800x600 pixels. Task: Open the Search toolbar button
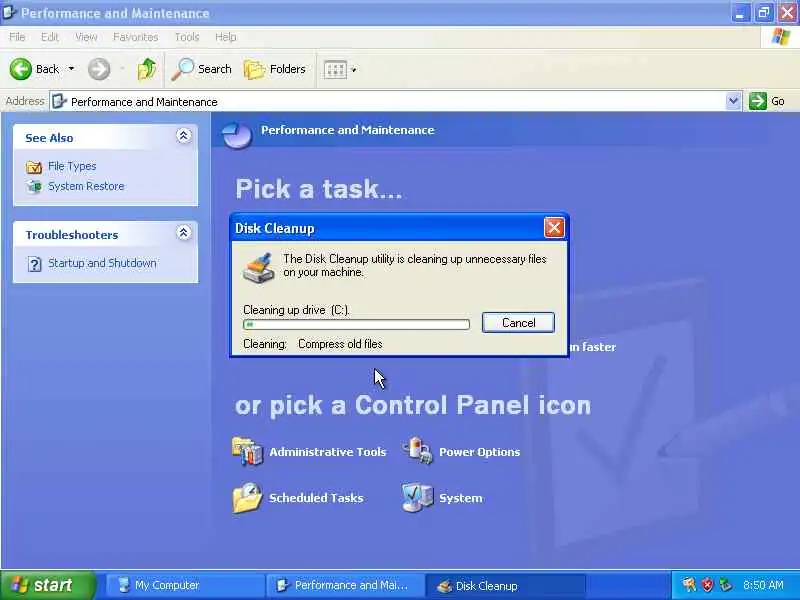tap(202, 69)
